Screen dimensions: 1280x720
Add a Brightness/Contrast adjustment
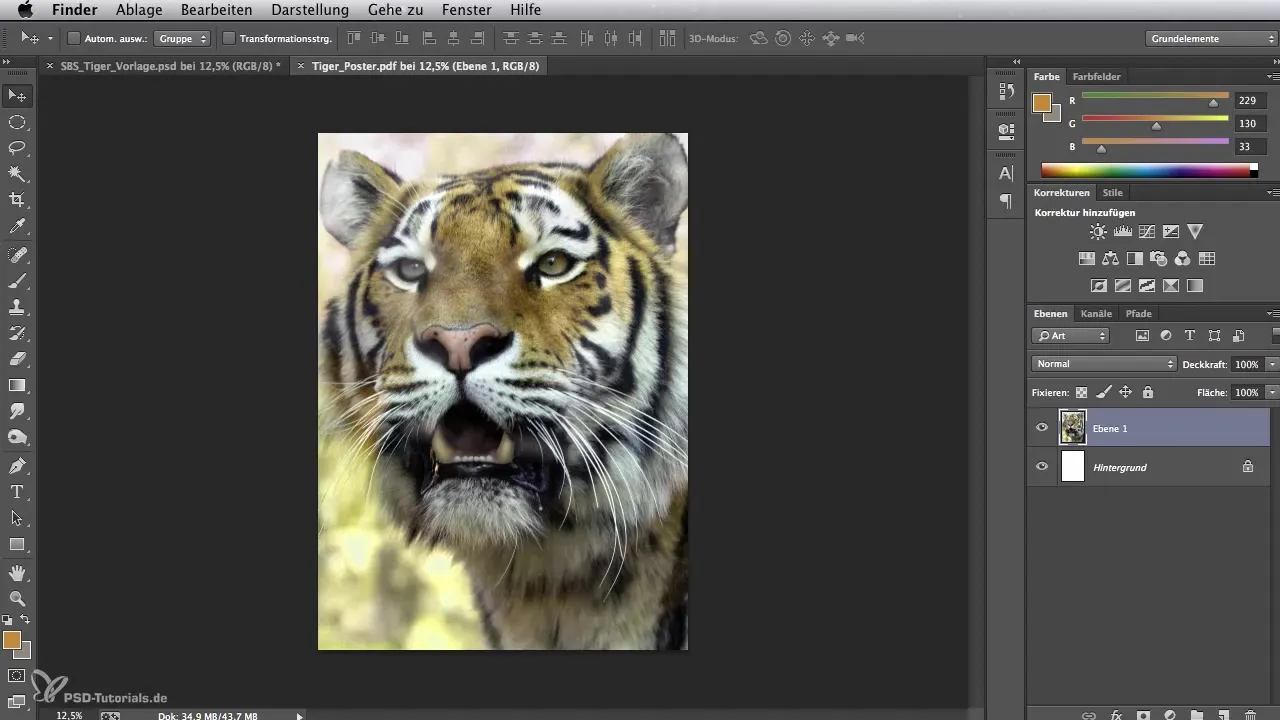1099,231
